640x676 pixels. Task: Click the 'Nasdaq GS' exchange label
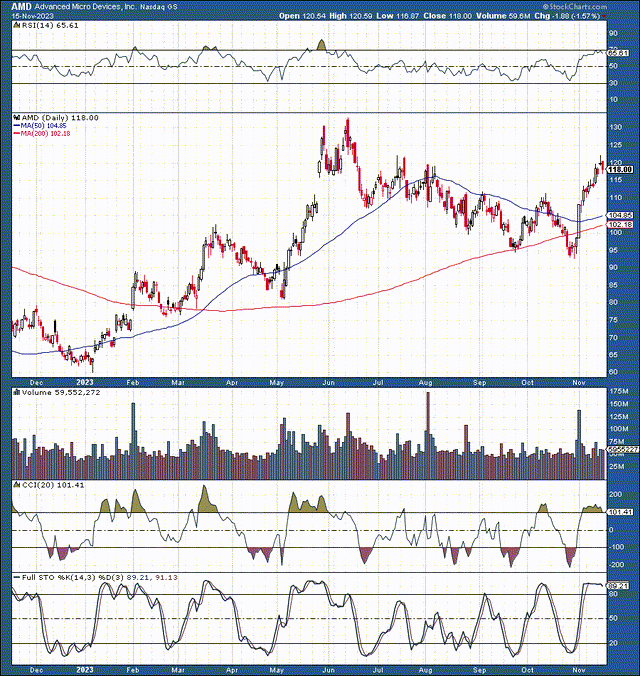tap(158, 7)
